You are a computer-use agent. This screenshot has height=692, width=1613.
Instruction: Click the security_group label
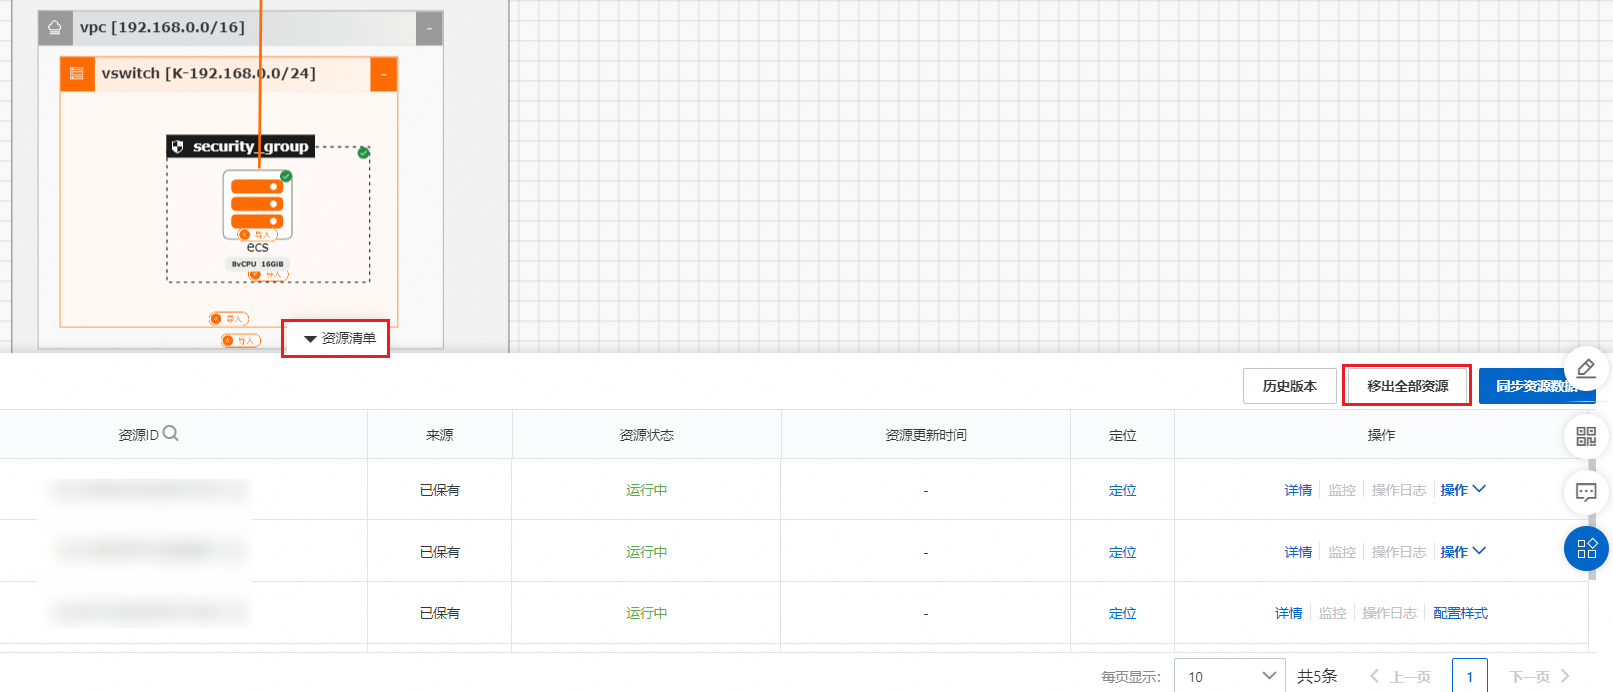tap(250, 147)
